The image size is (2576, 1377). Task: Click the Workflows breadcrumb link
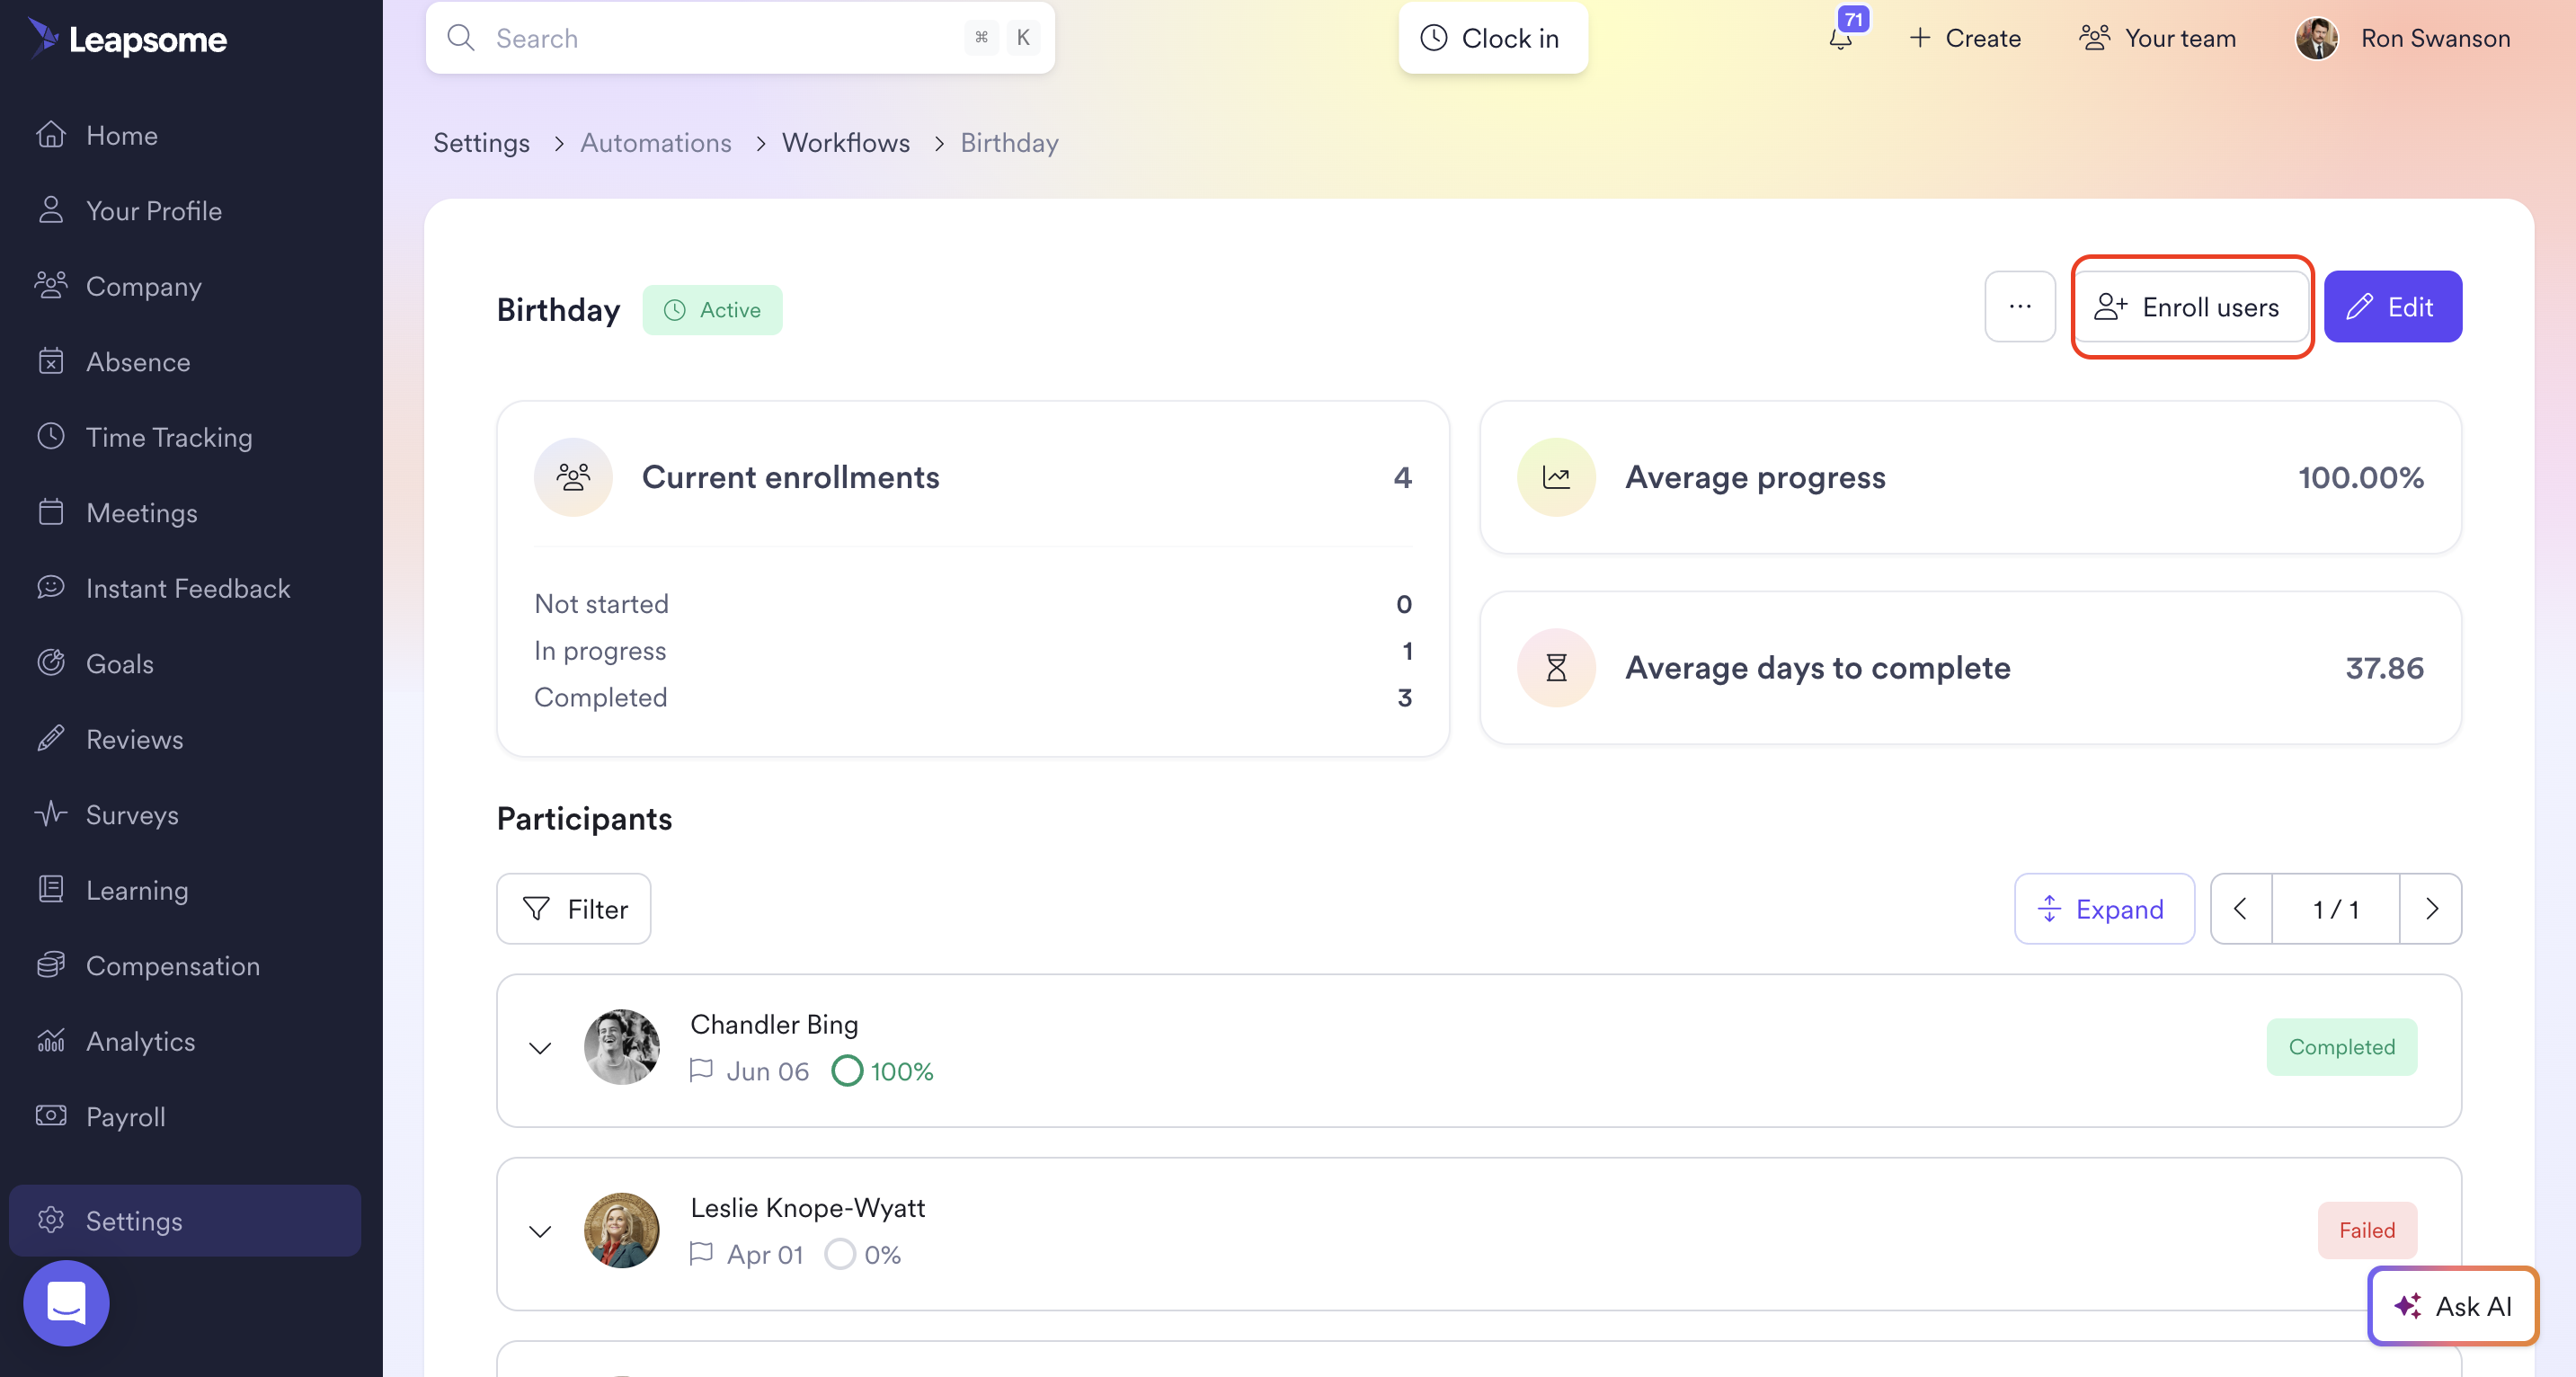click(x=845, y=143)
